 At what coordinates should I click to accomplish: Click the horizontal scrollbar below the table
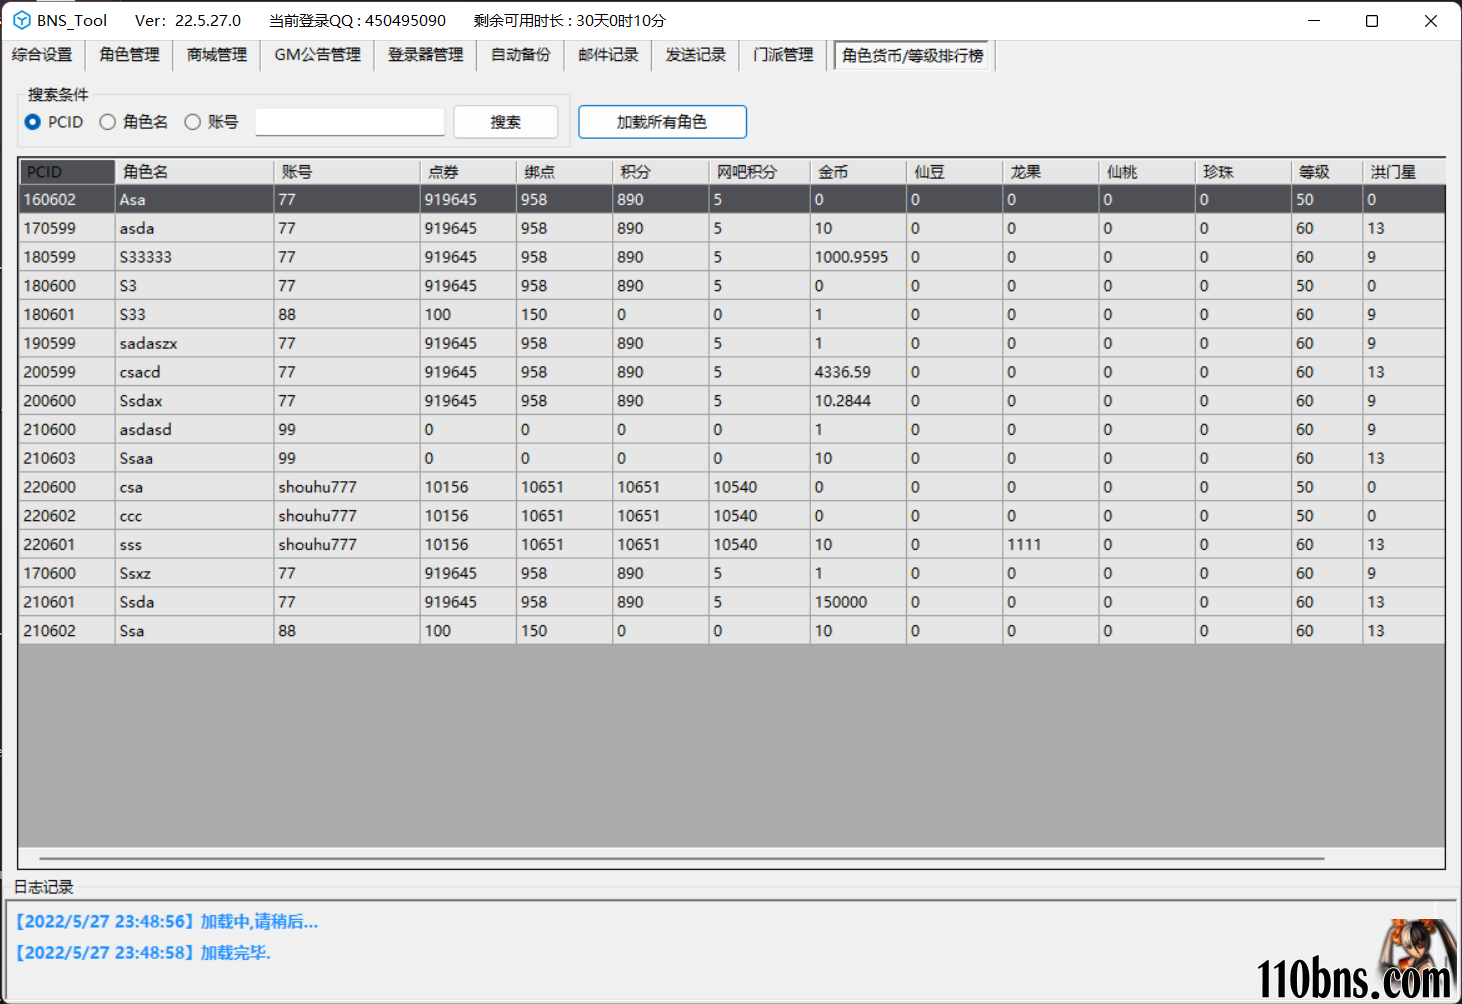pyautogui.click(x=682, y=858)
